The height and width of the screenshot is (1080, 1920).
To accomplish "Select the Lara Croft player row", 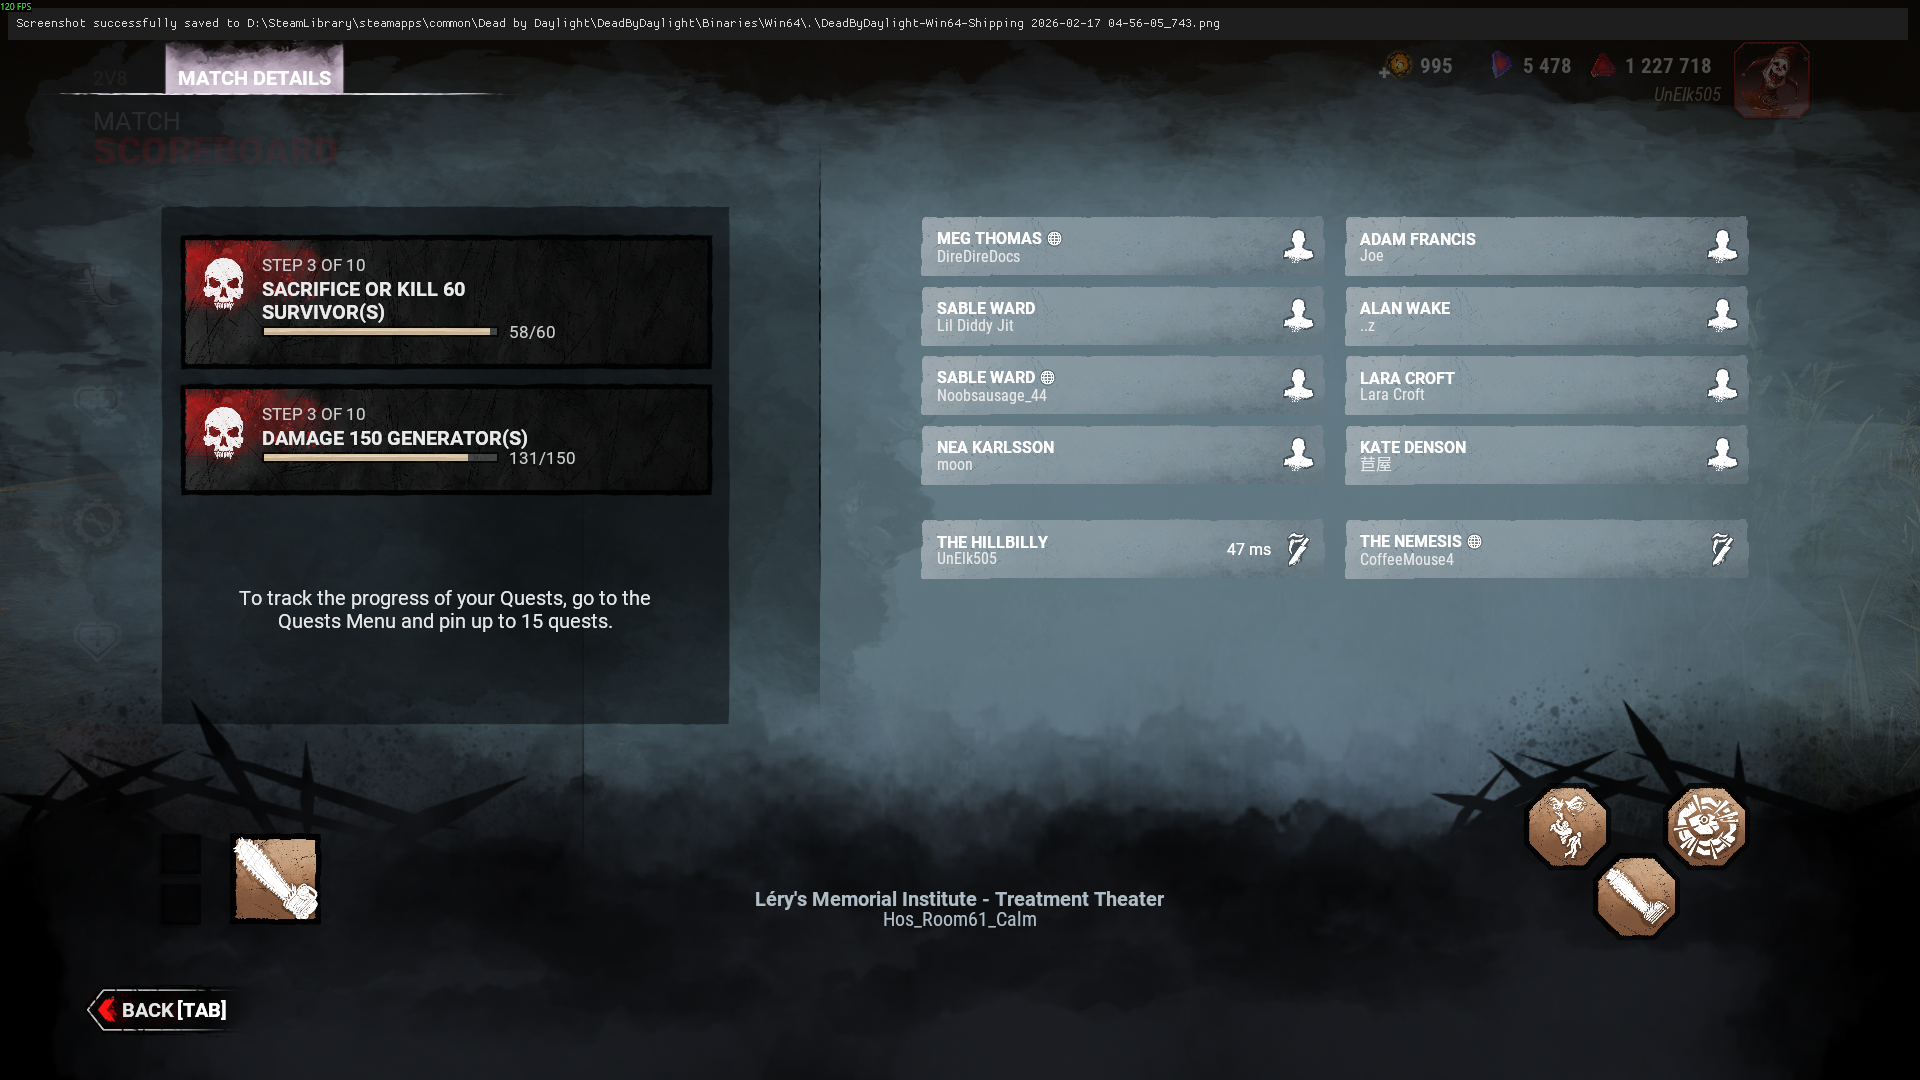I will pyautogui.click(x=1546, y=385).
